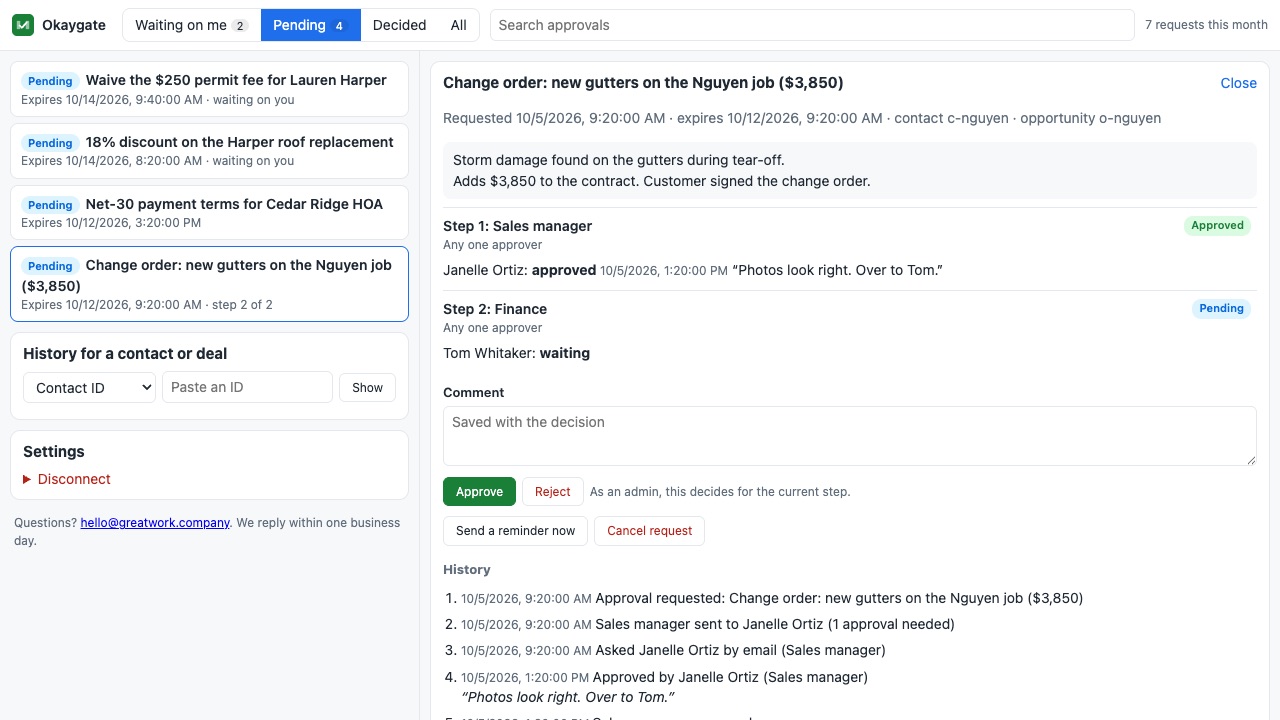This screenshot has height=720, width=1280.
Task: Click the Approved badge on Step 1
Action: (x=1217, y=226)
